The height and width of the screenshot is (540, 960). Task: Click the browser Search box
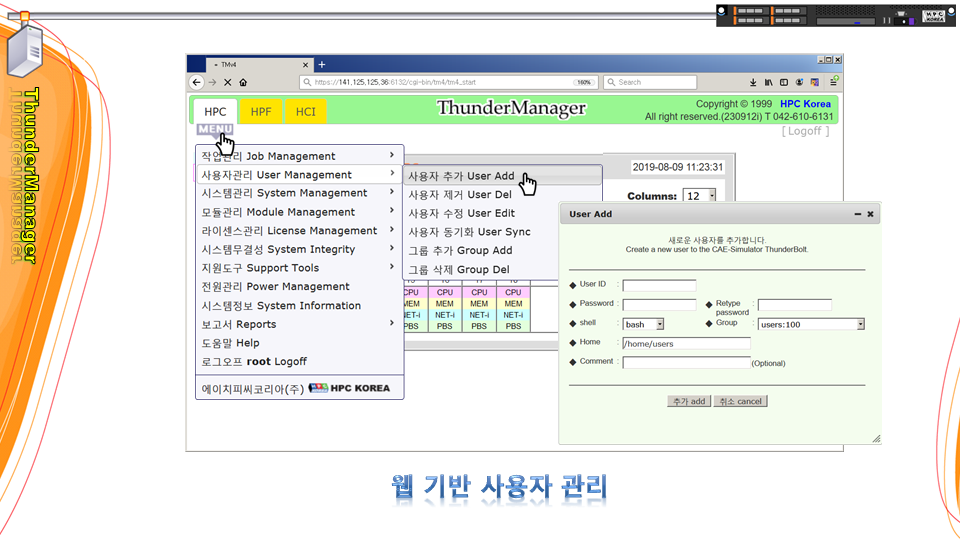click(x=650, y=82)
